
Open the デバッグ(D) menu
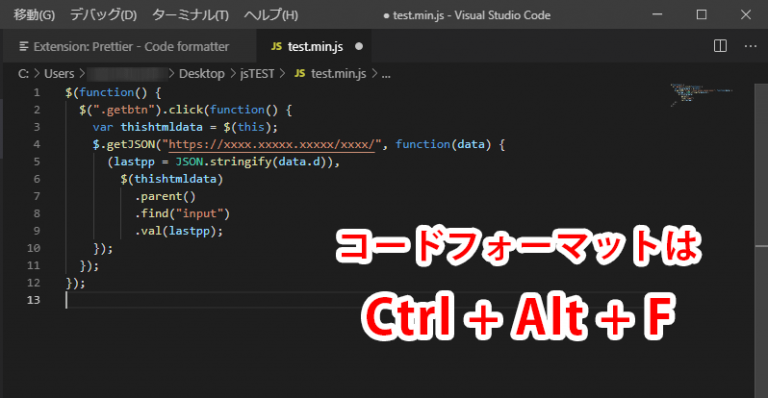pyautogui.click(x=103, y=15)
